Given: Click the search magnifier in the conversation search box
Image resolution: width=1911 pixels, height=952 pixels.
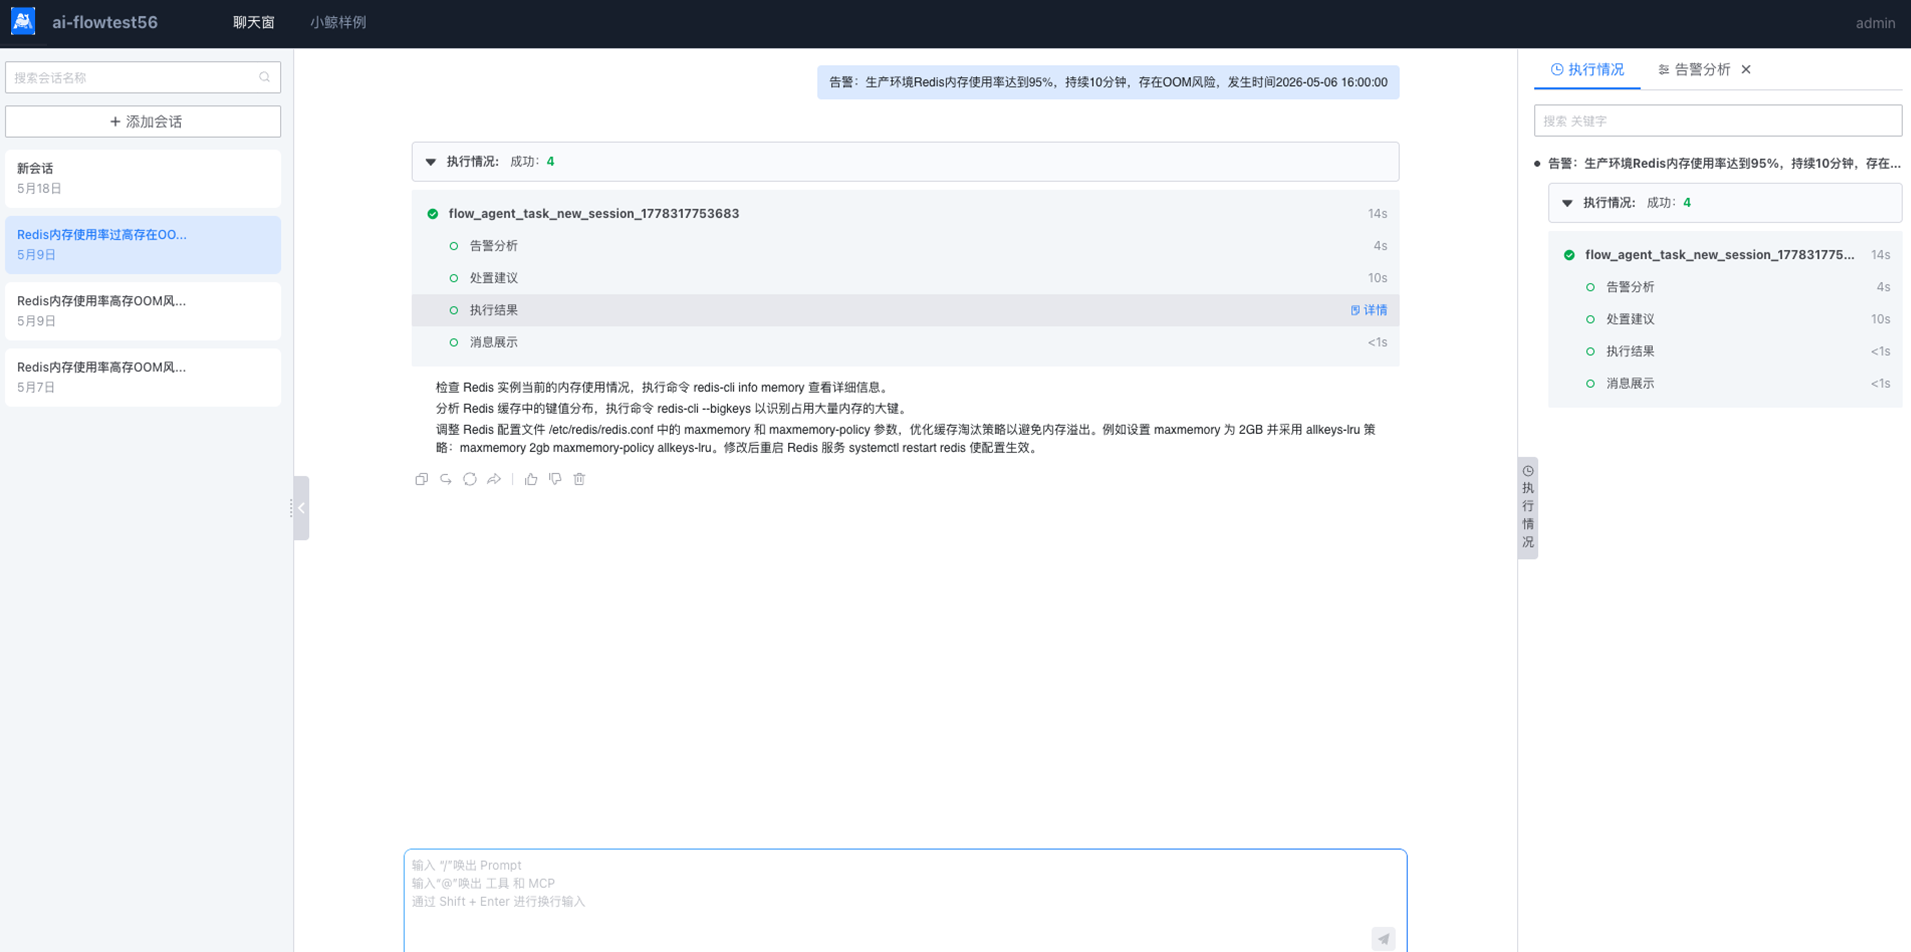Looking at the screenshot, I should 265,77.
